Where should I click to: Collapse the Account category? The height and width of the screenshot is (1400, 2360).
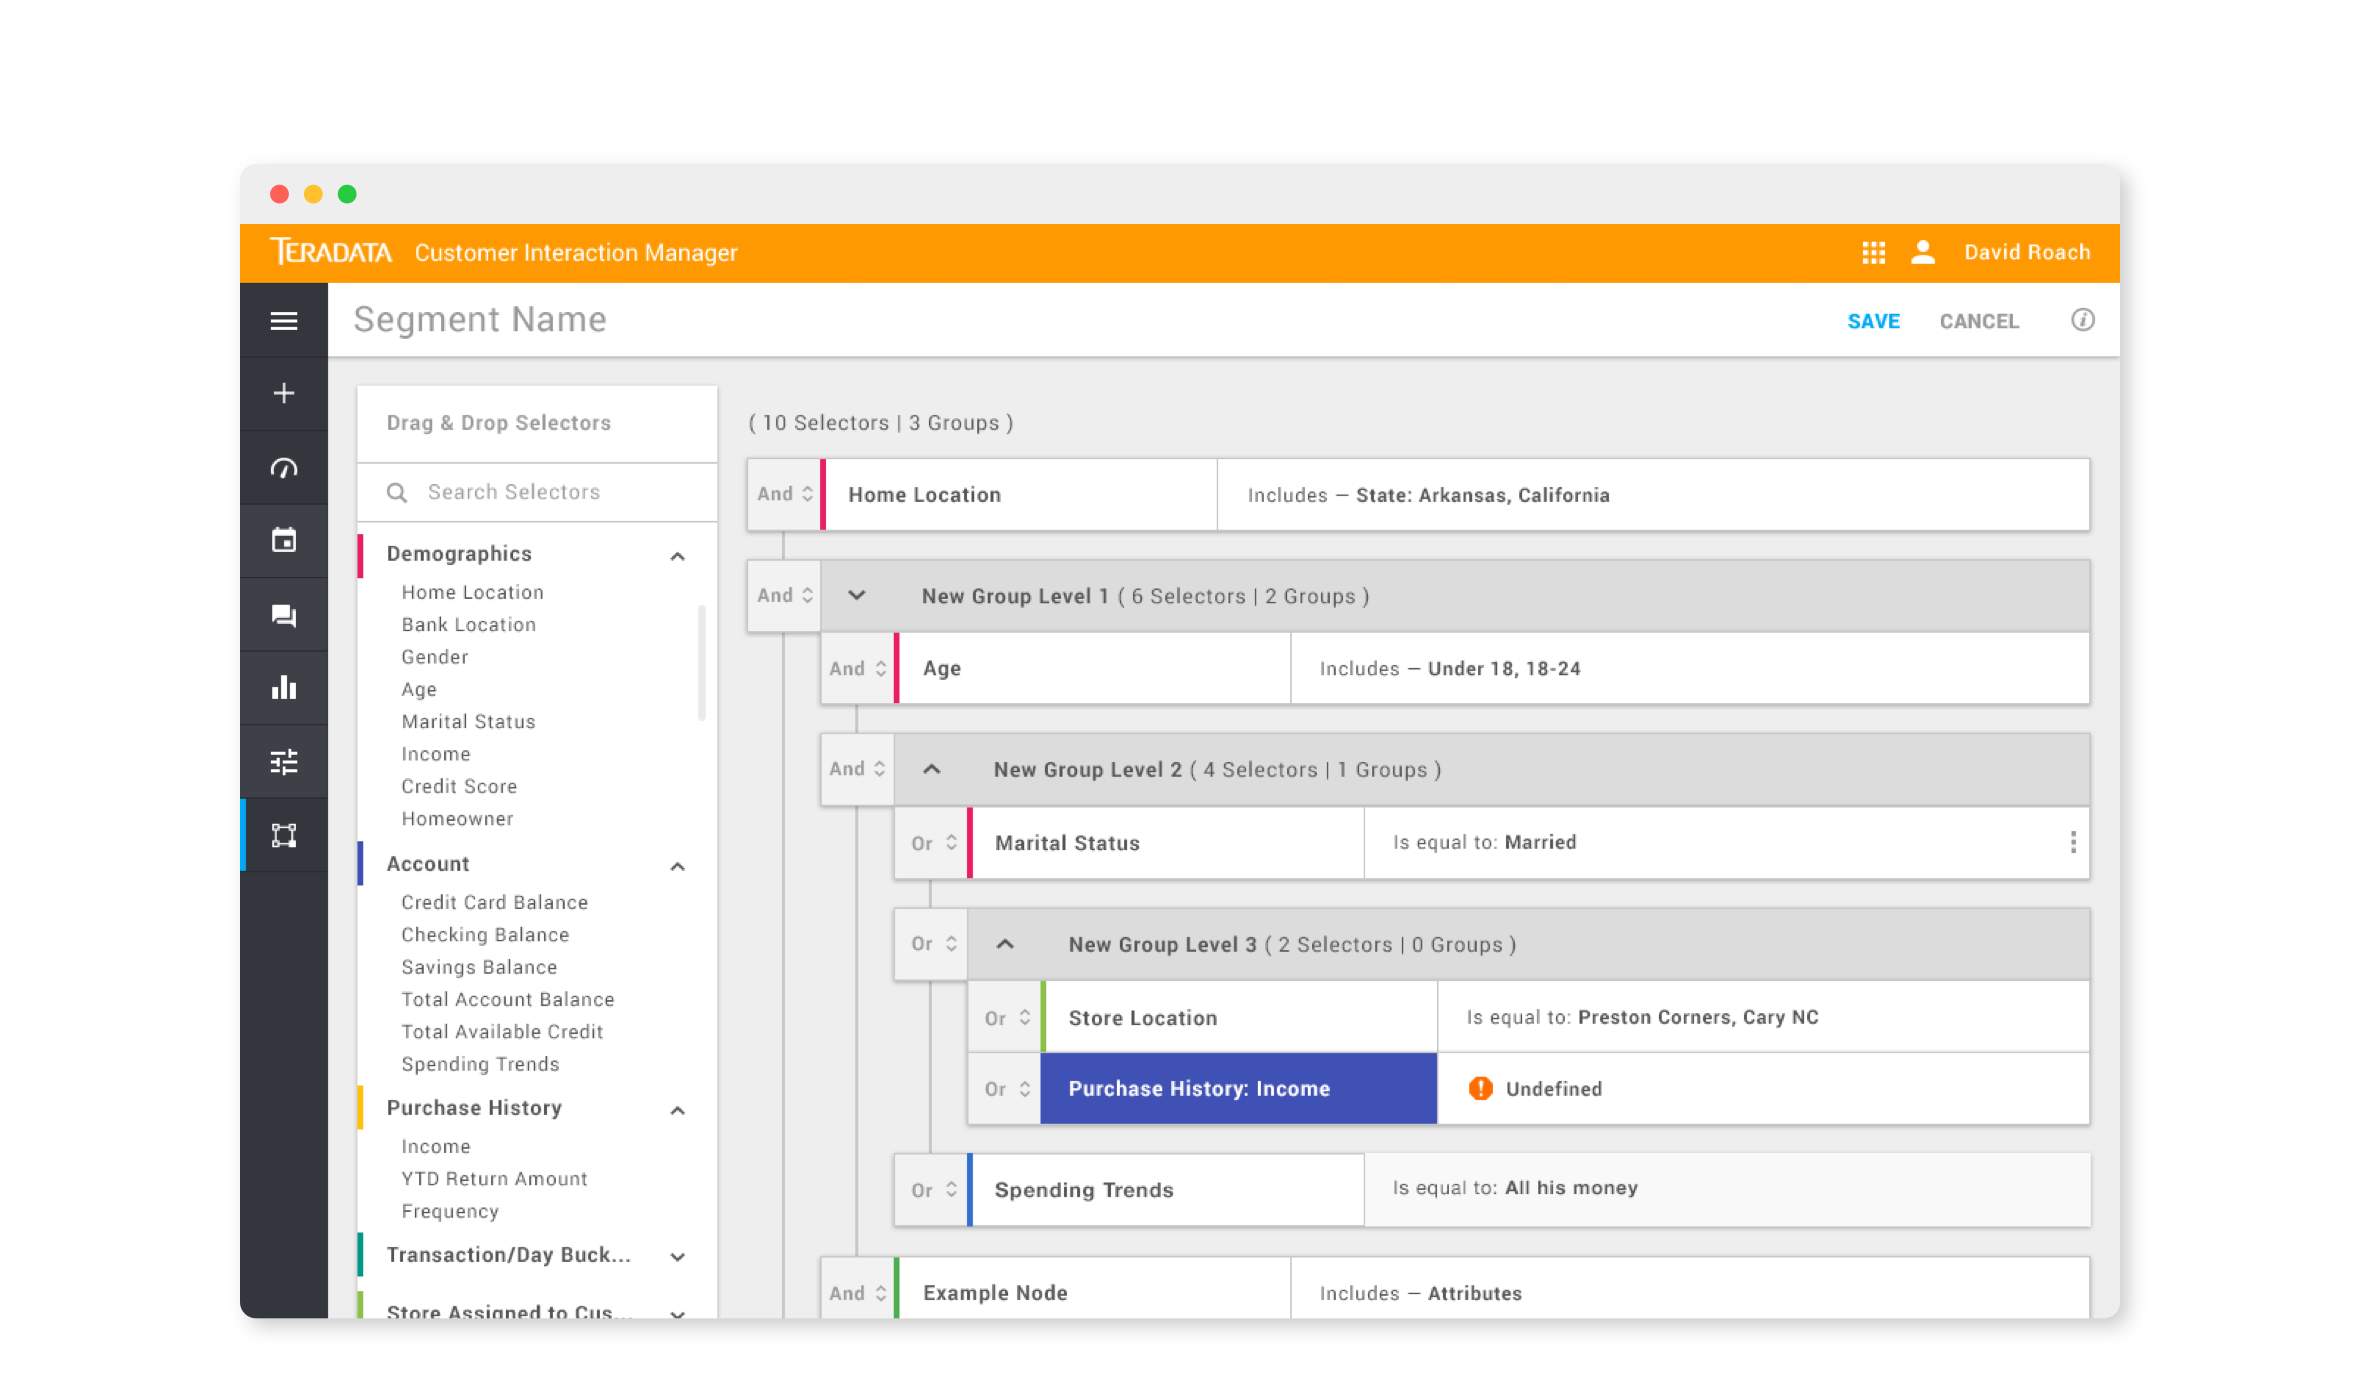coord(678,865)
